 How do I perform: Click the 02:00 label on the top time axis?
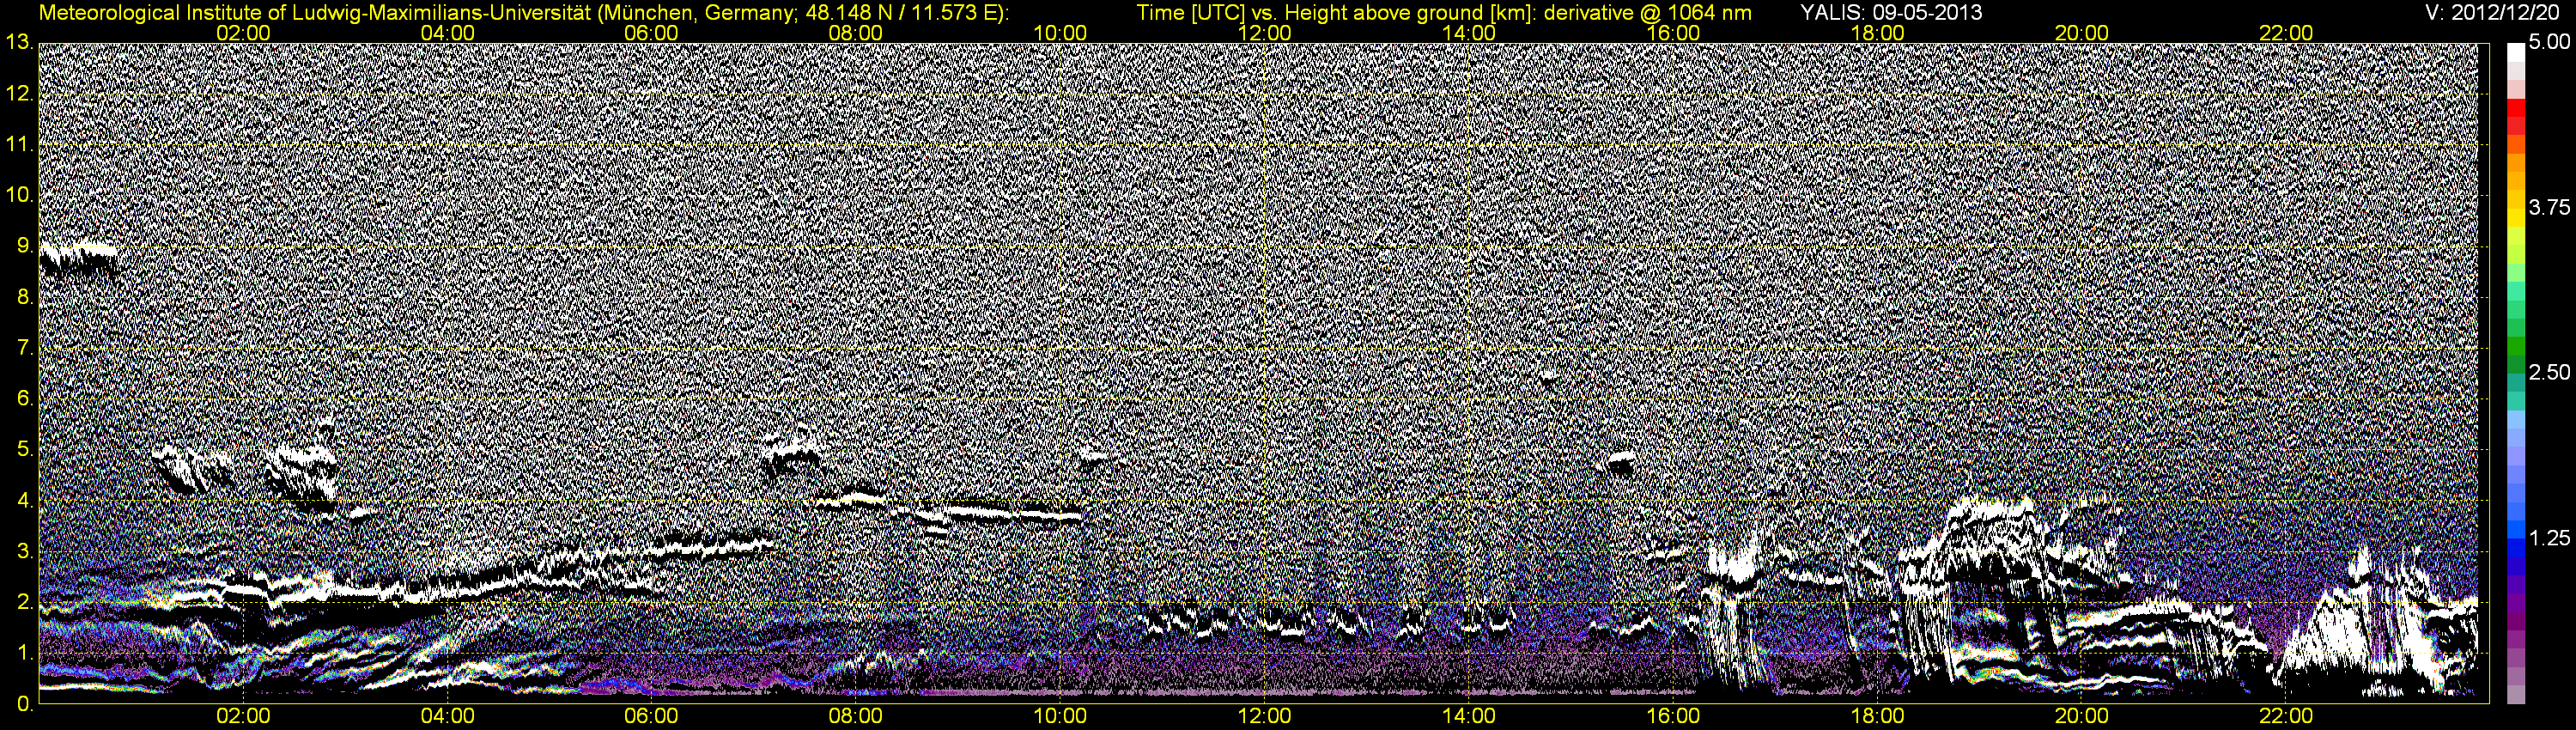pyautogui.click(x=244, y=33)
